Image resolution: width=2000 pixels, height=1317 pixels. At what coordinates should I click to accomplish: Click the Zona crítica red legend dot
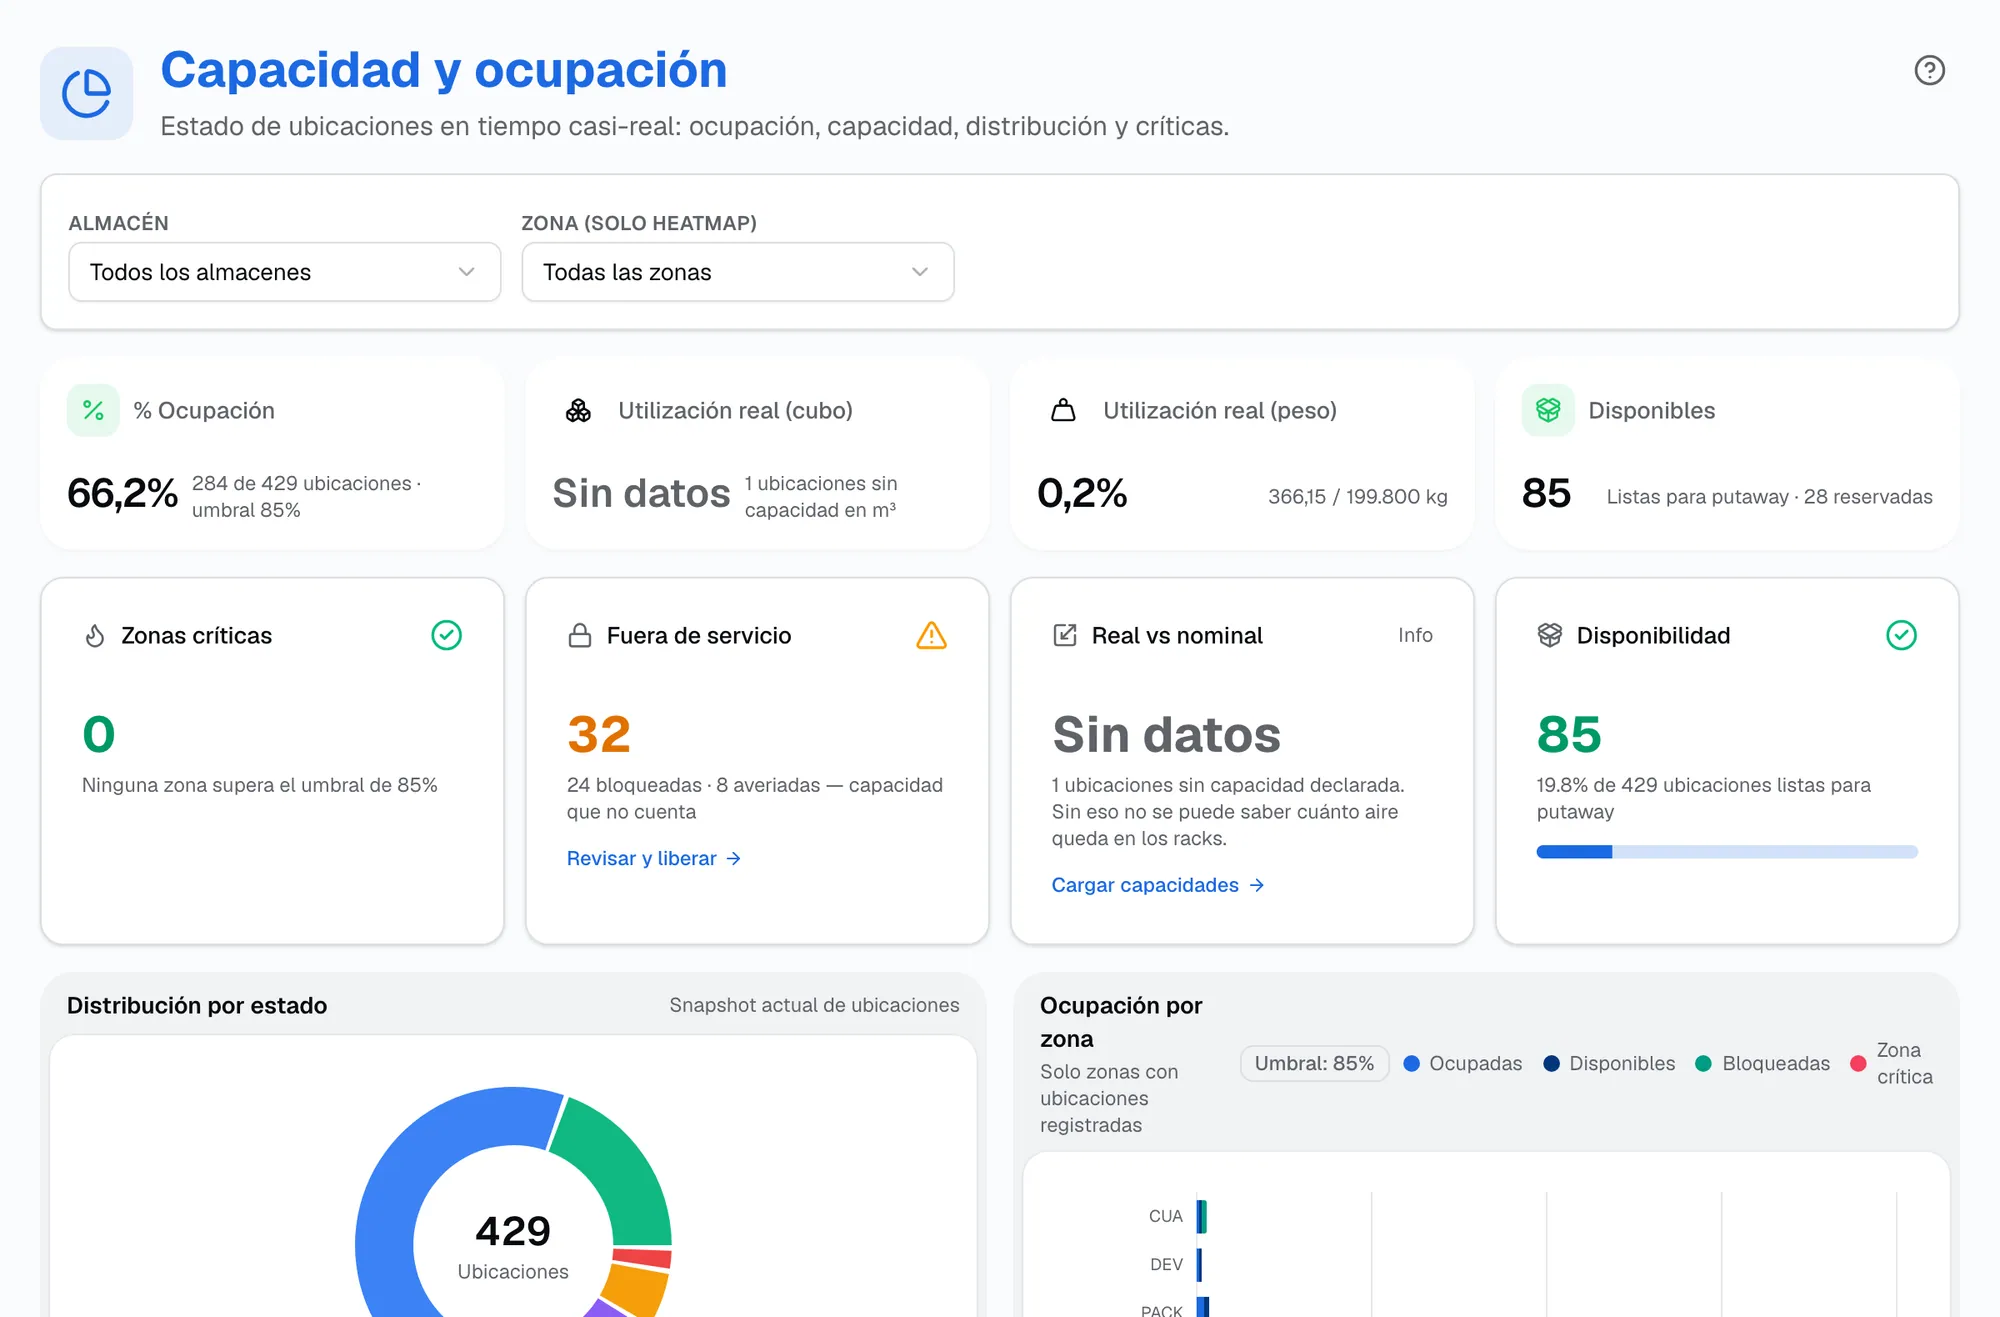pyautogui.click(x=1858, y=1064)
